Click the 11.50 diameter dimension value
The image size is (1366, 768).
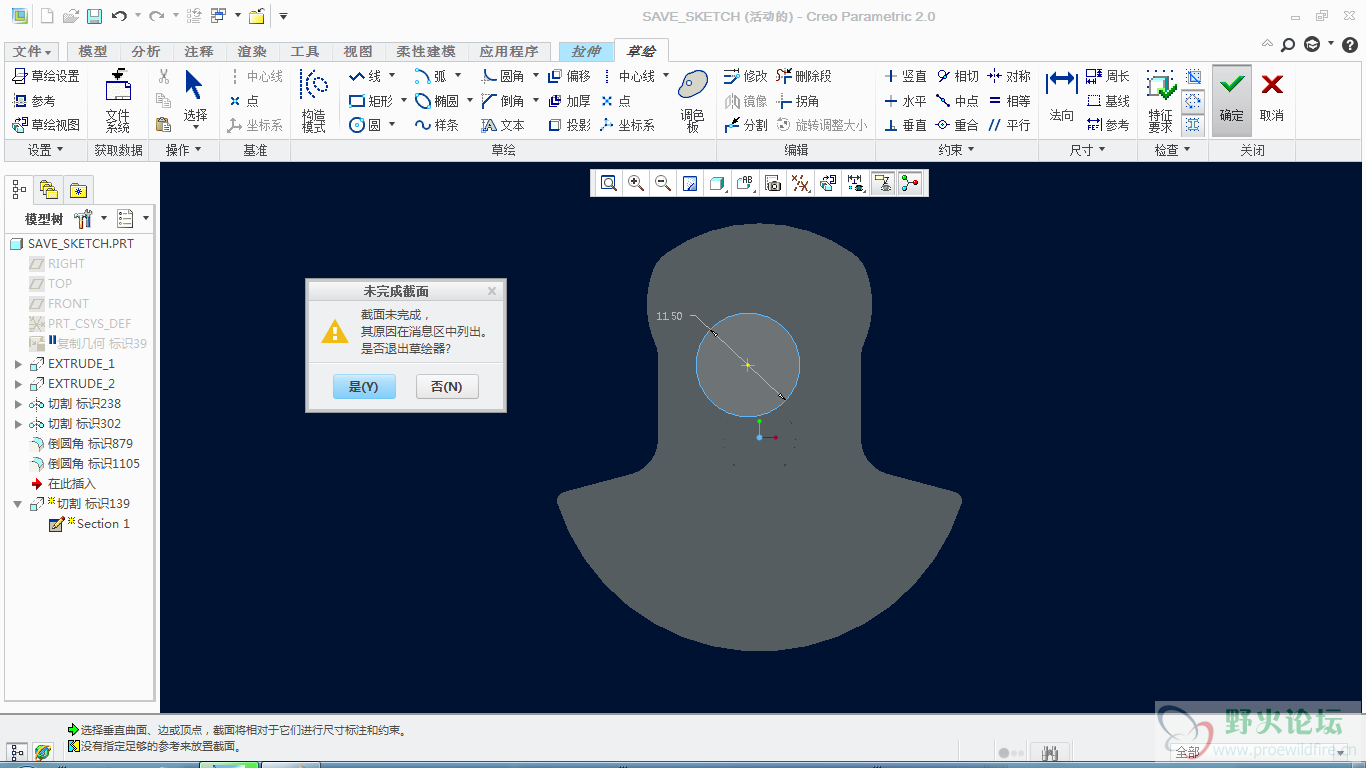pyautogui.click(x=669, y=316)
